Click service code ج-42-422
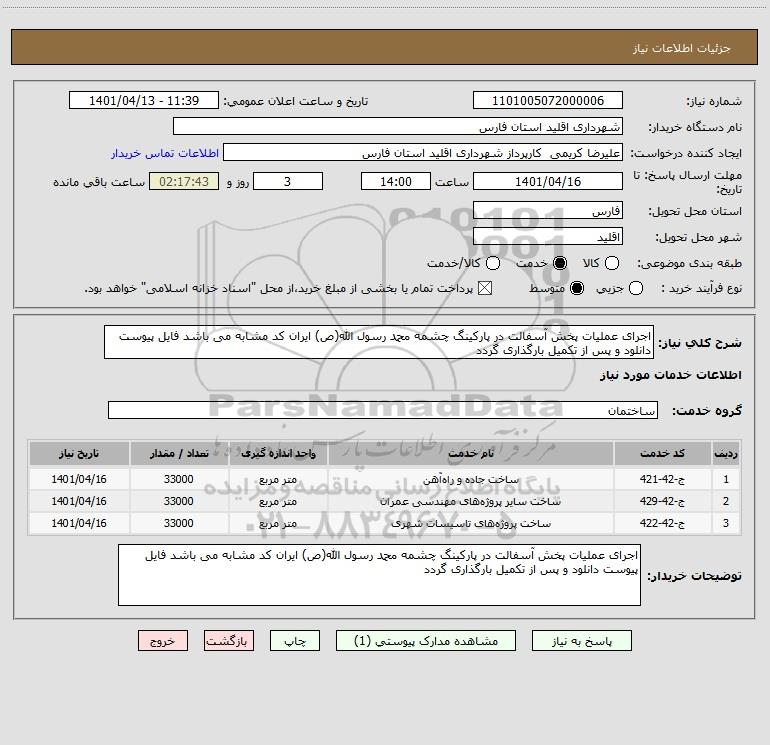The image size is (770, 745). tap(662, 523)
